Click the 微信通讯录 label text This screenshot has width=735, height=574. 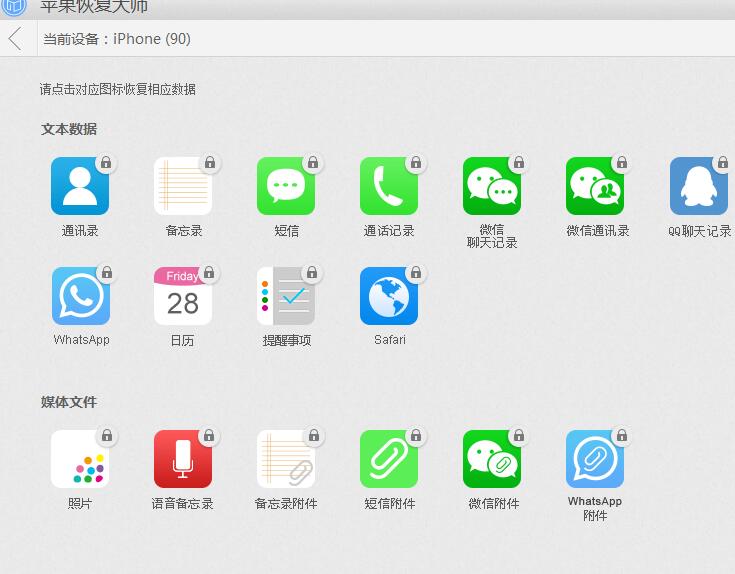[598, 231]
